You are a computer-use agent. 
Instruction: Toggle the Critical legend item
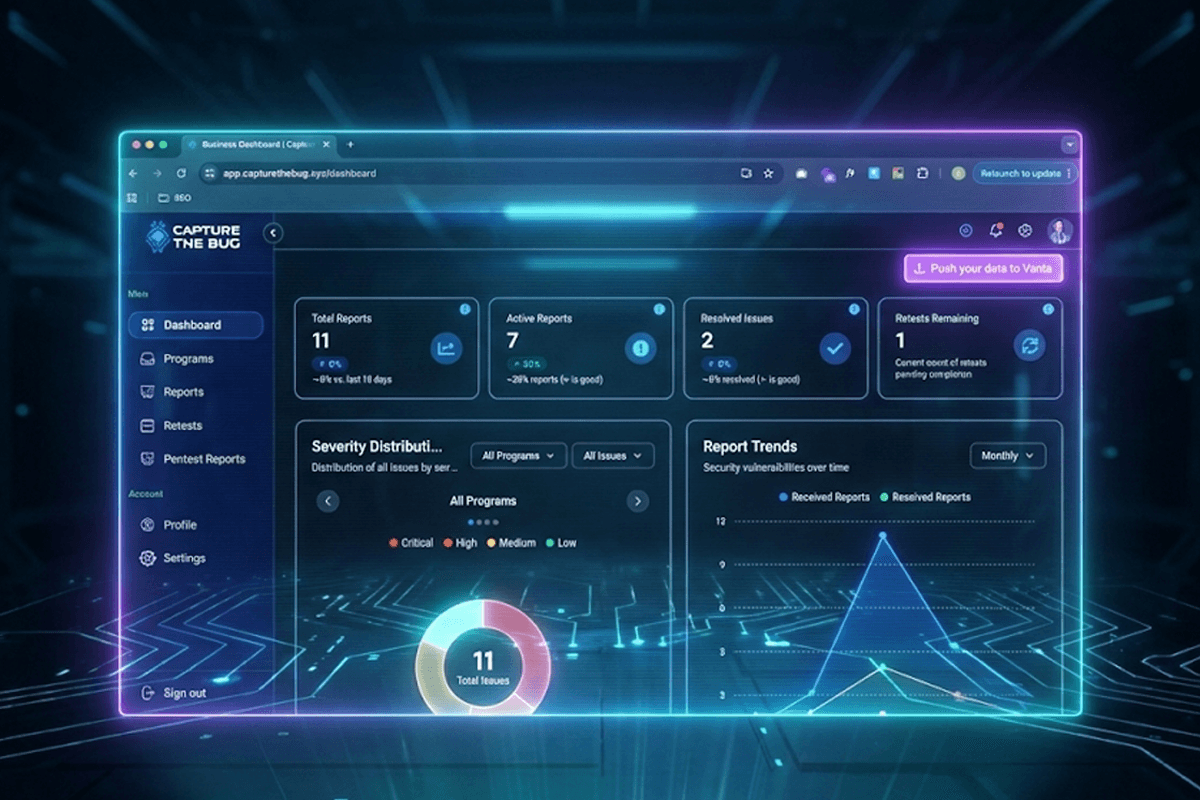coord(411,543)
